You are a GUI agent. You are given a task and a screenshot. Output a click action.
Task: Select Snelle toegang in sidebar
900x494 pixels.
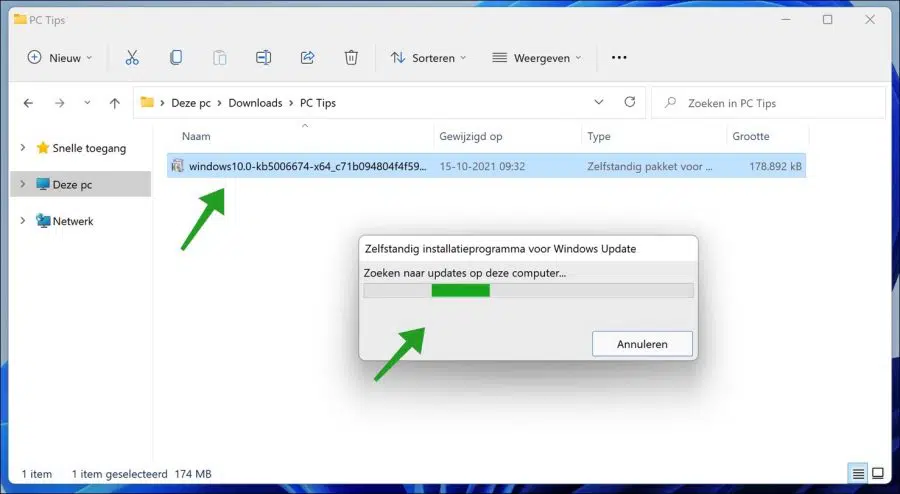[81, 148]
